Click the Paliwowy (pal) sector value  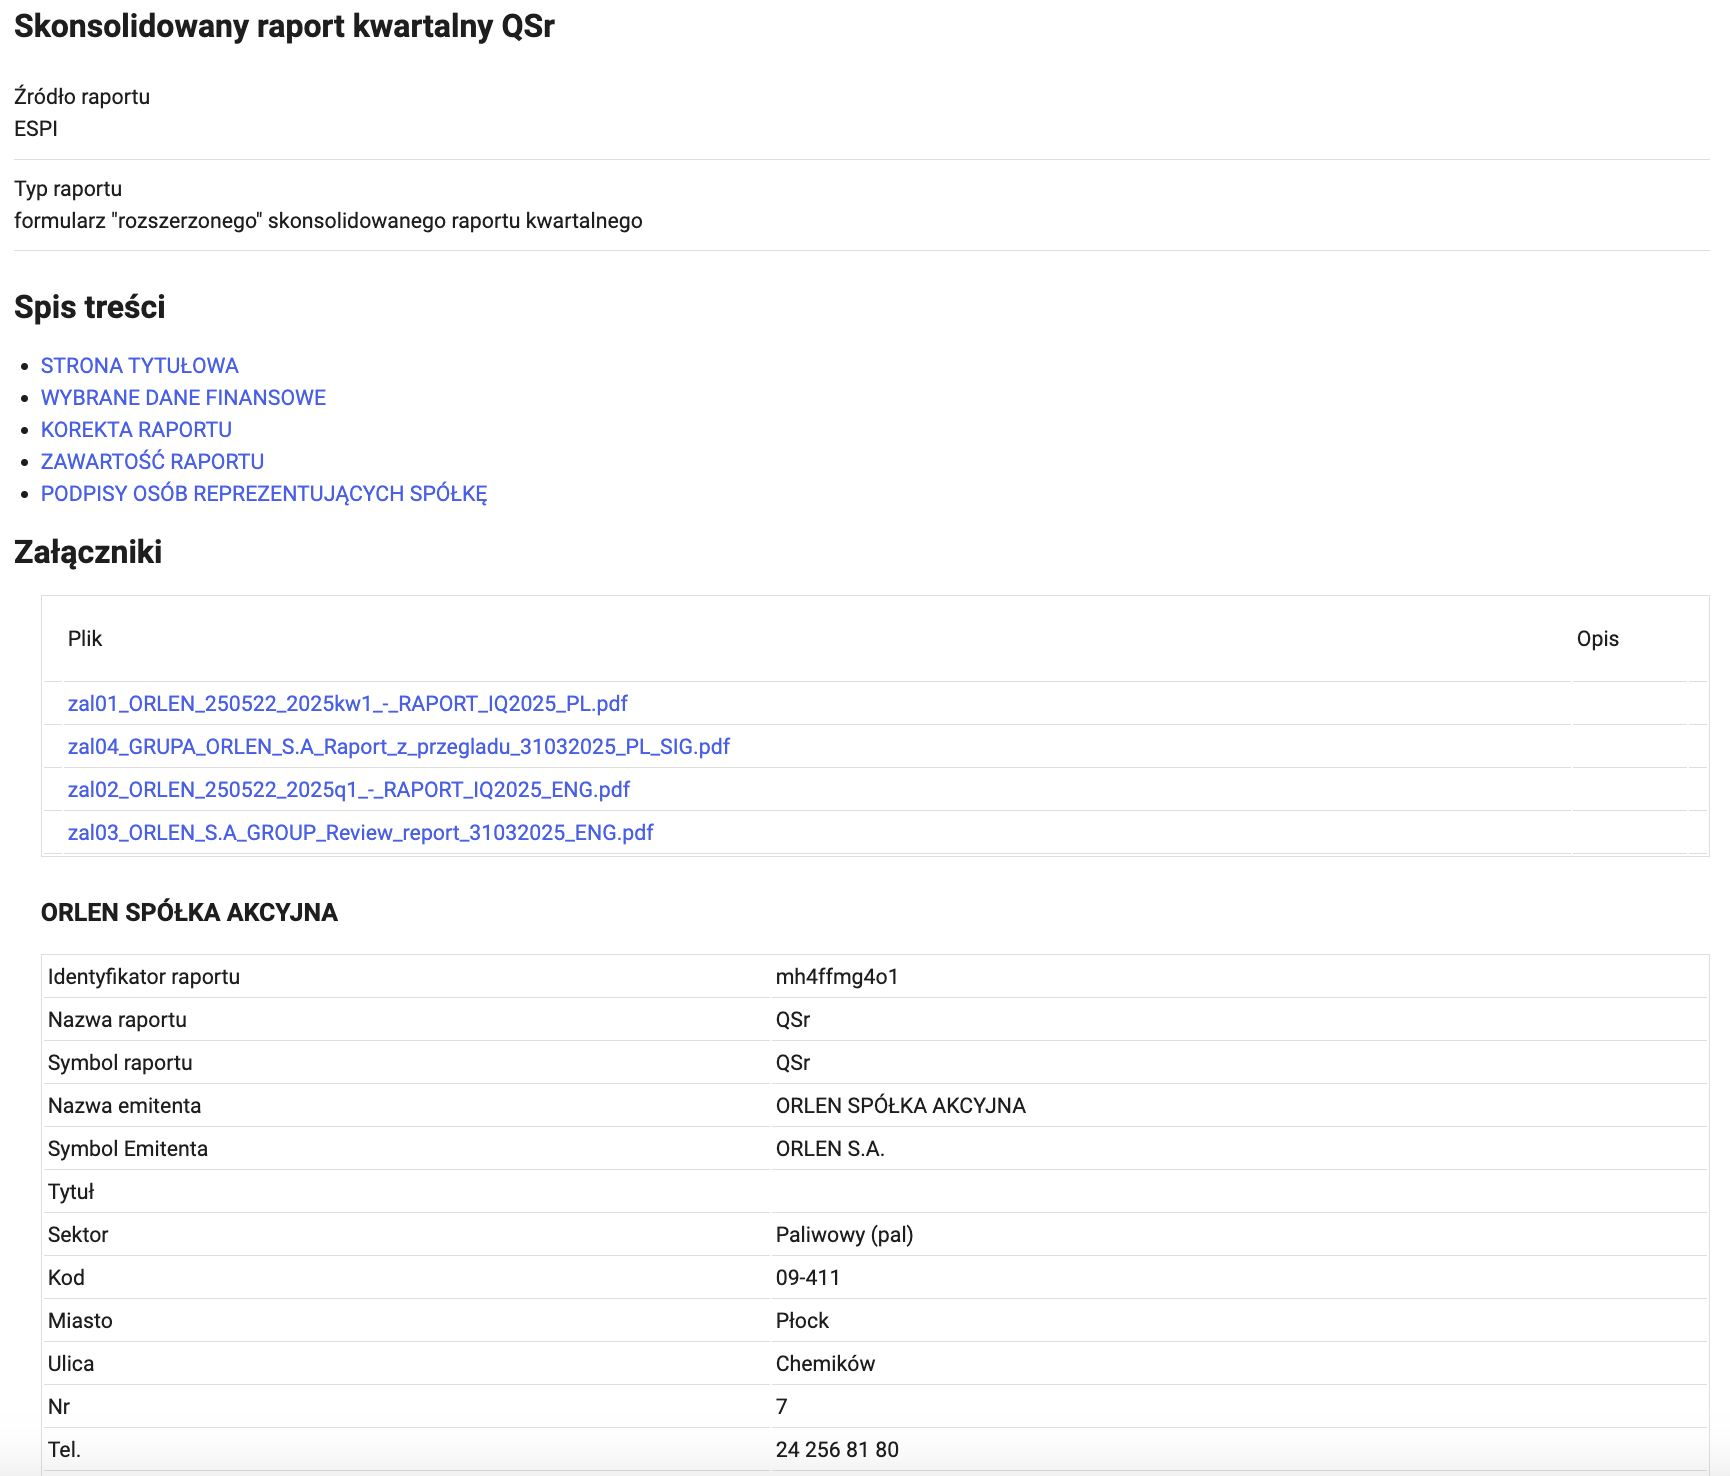click(x=844, y=1235)
